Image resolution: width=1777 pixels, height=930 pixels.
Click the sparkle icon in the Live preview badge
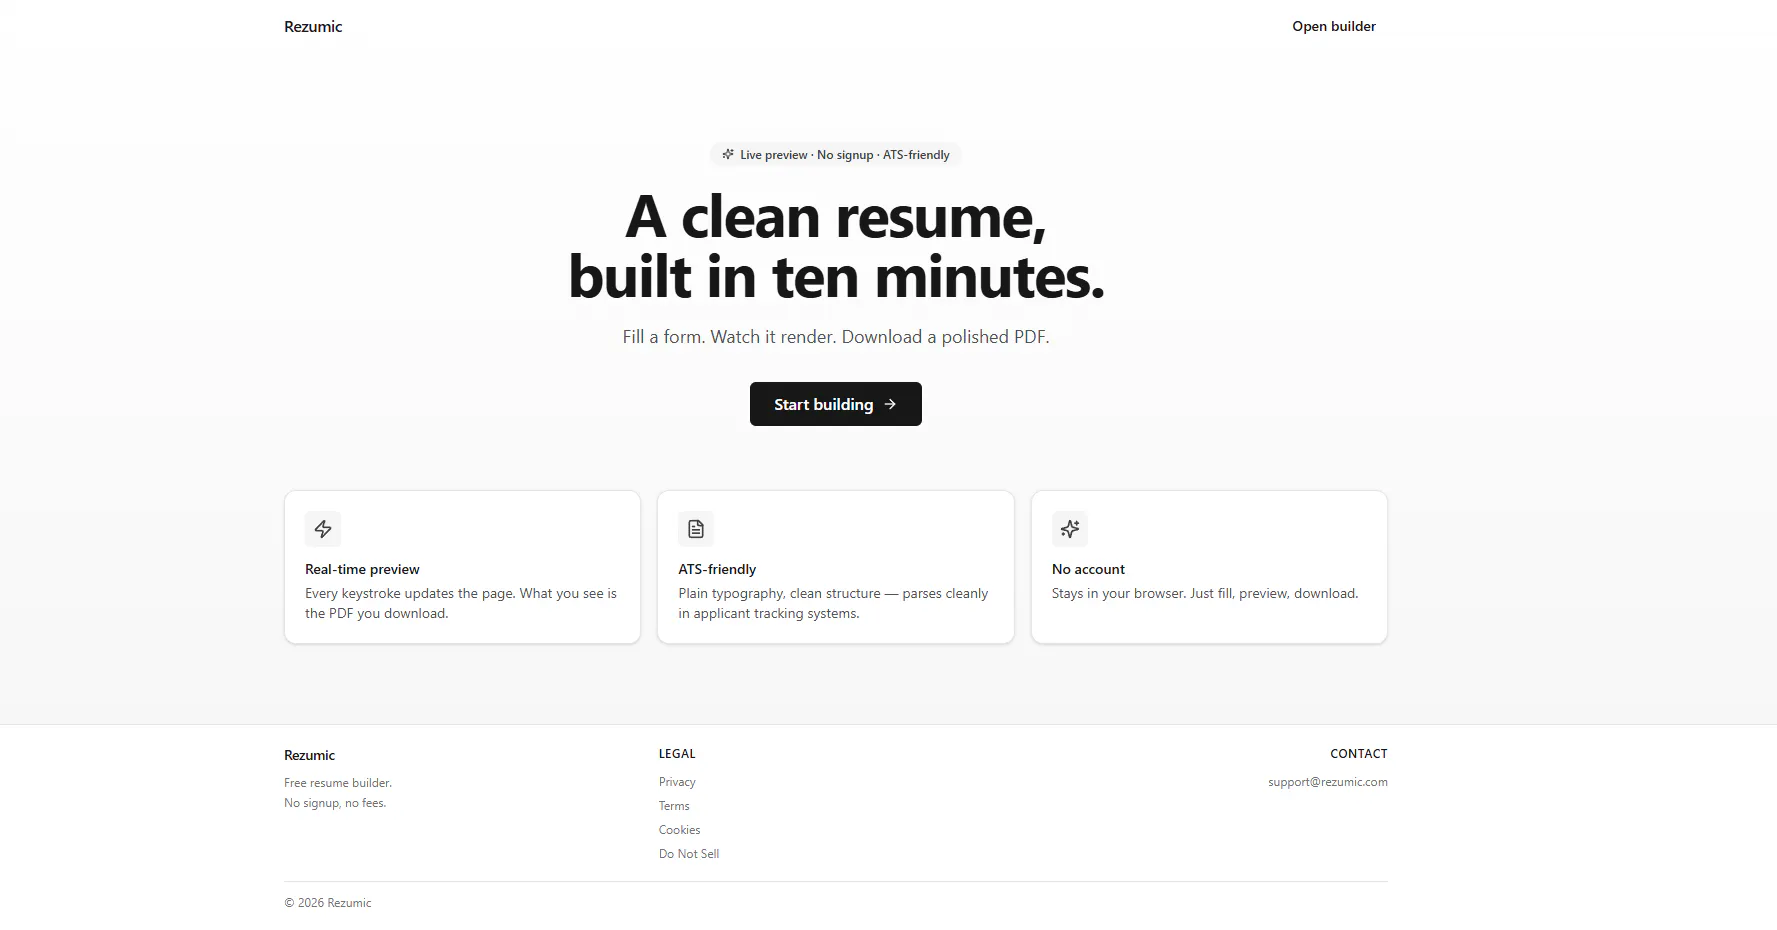tap(728, 155)
